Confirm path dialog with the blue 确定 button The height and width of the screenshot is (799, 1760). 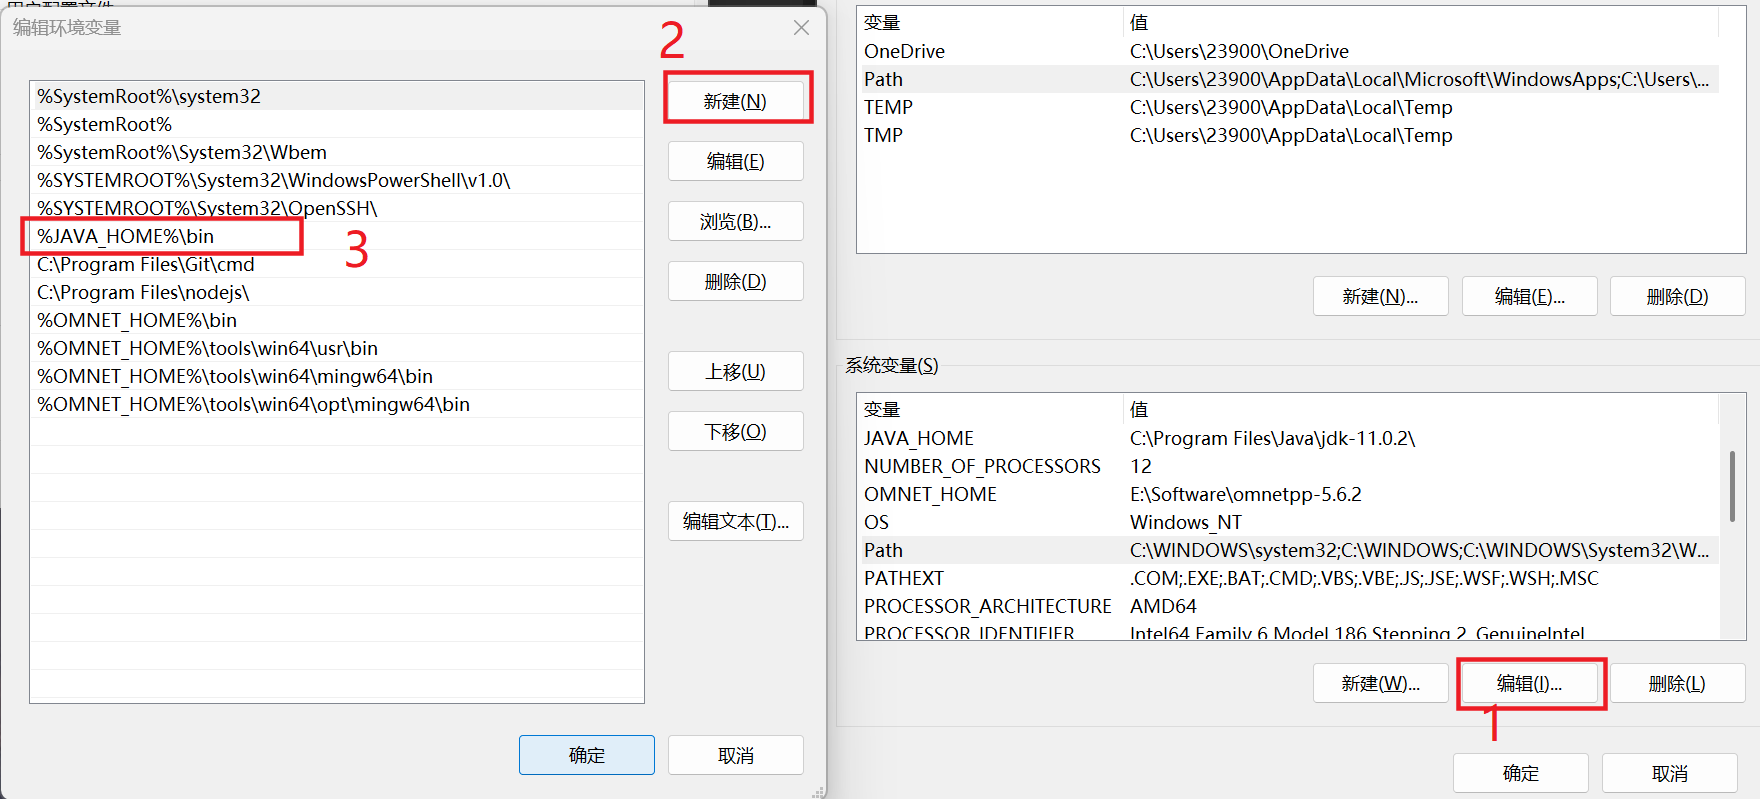tap(586, 755)
